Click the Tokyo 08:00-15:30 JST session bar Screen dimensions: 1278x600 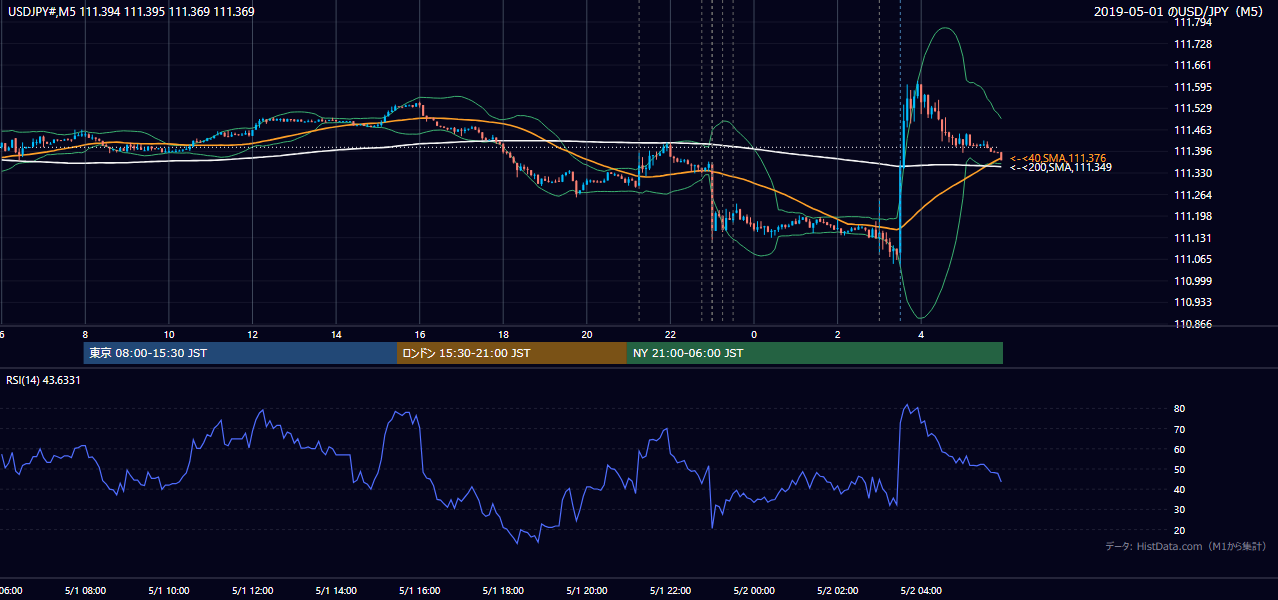(x=240, y=353)
